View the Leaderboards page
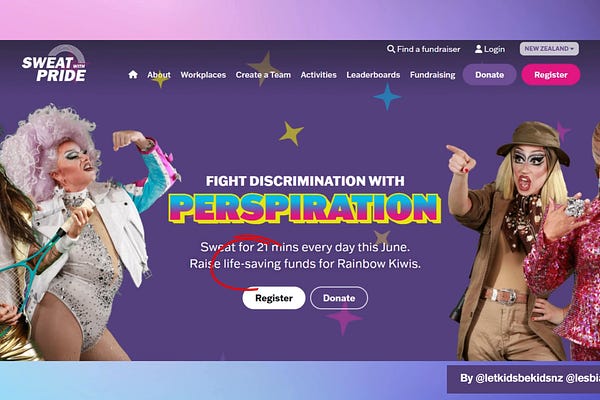The width and height of the screenshot is (600, 400). click(373, 75)
